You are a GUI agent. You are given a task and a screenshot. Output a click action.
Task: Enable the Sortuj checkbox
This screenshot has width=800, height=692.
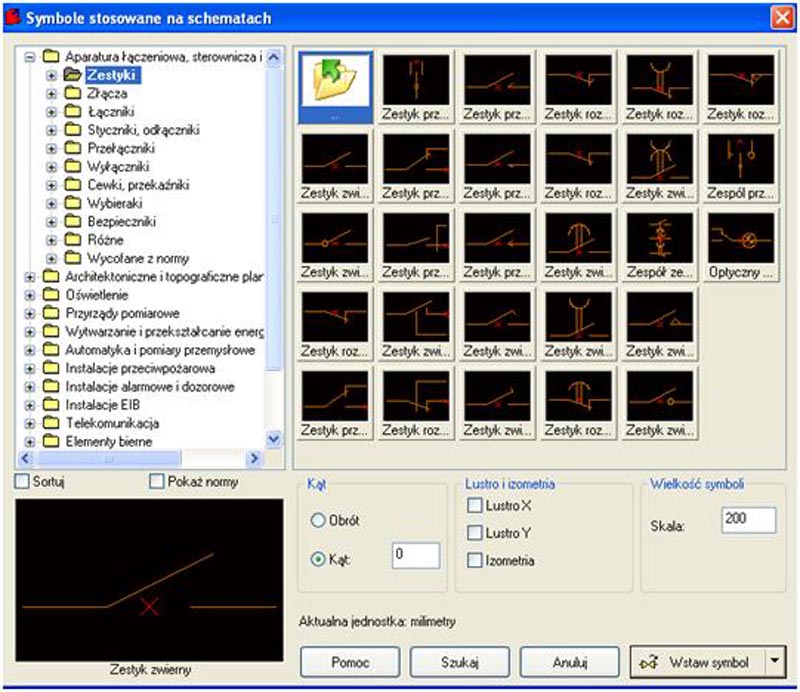point(22,481)
